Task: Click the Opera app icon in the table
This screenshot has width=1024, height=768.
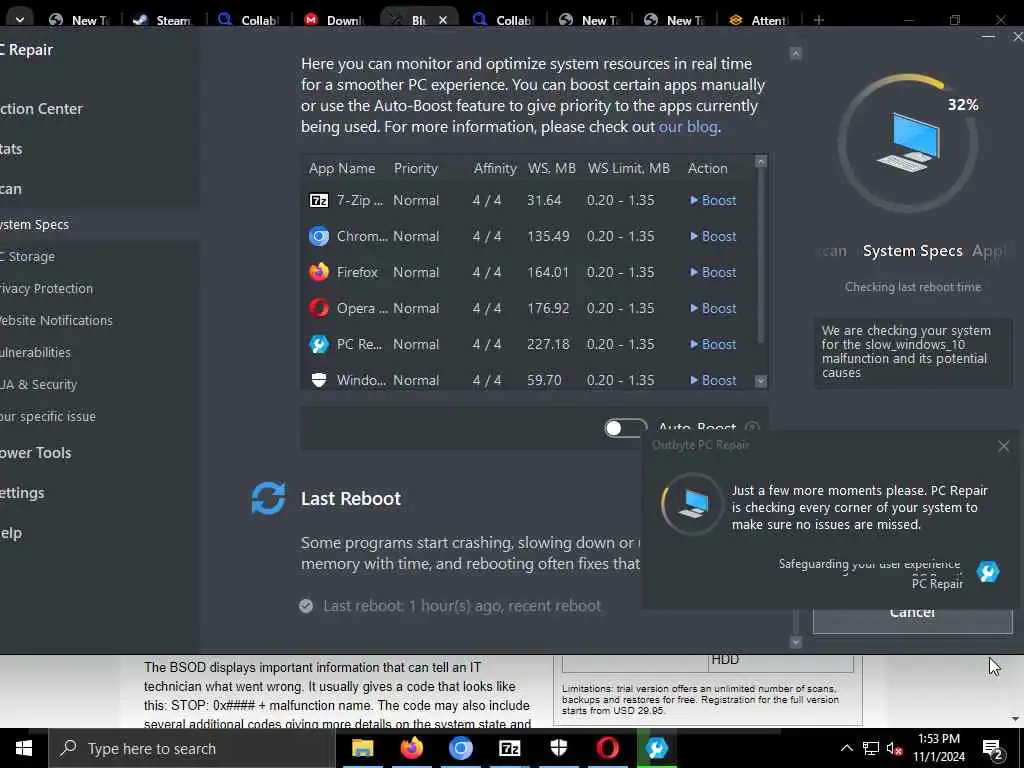Action: click(x=319, y=308)
